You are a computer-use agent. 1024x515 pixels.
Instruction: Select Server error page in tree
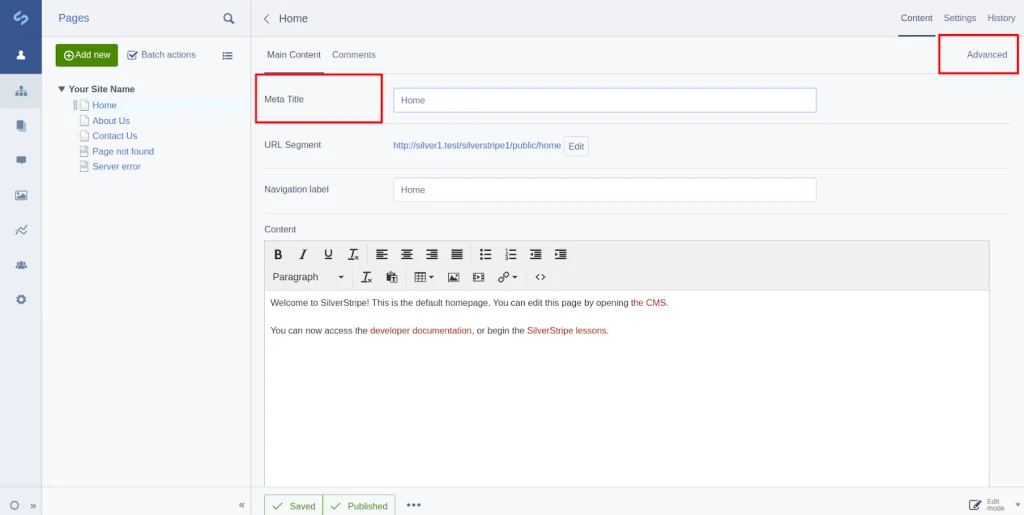coord(116,166)
